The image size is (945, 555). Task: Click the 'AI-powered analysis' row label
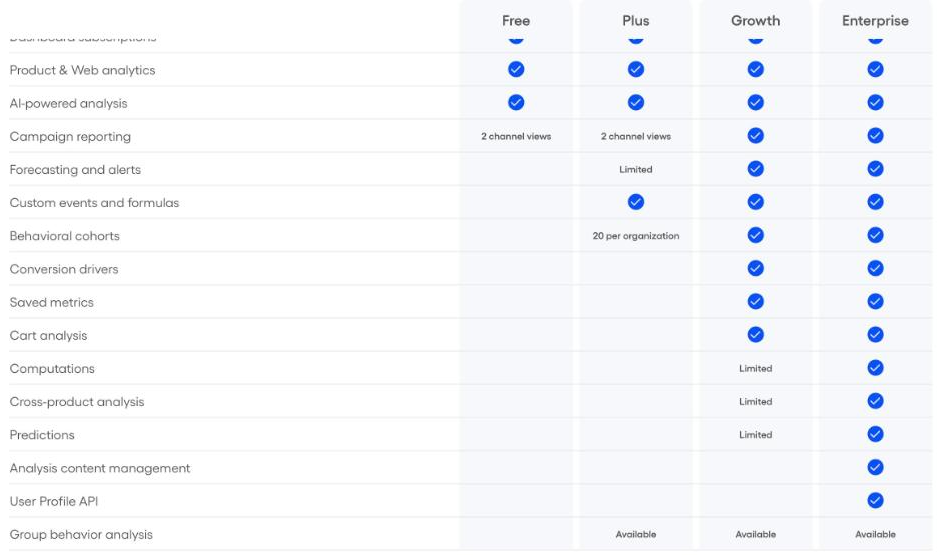pyautogui.click(x=69, y=104)
